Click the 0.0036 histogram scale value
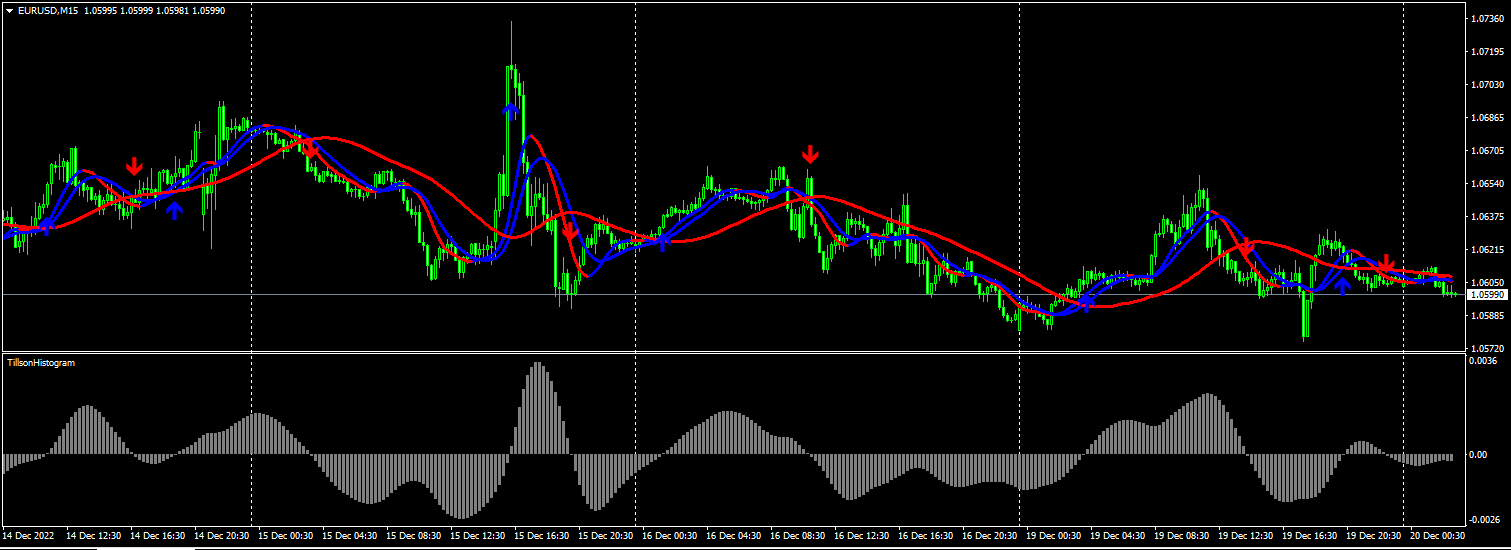This screenshot has width=1511, height=550. click(x=1482, y=361)
